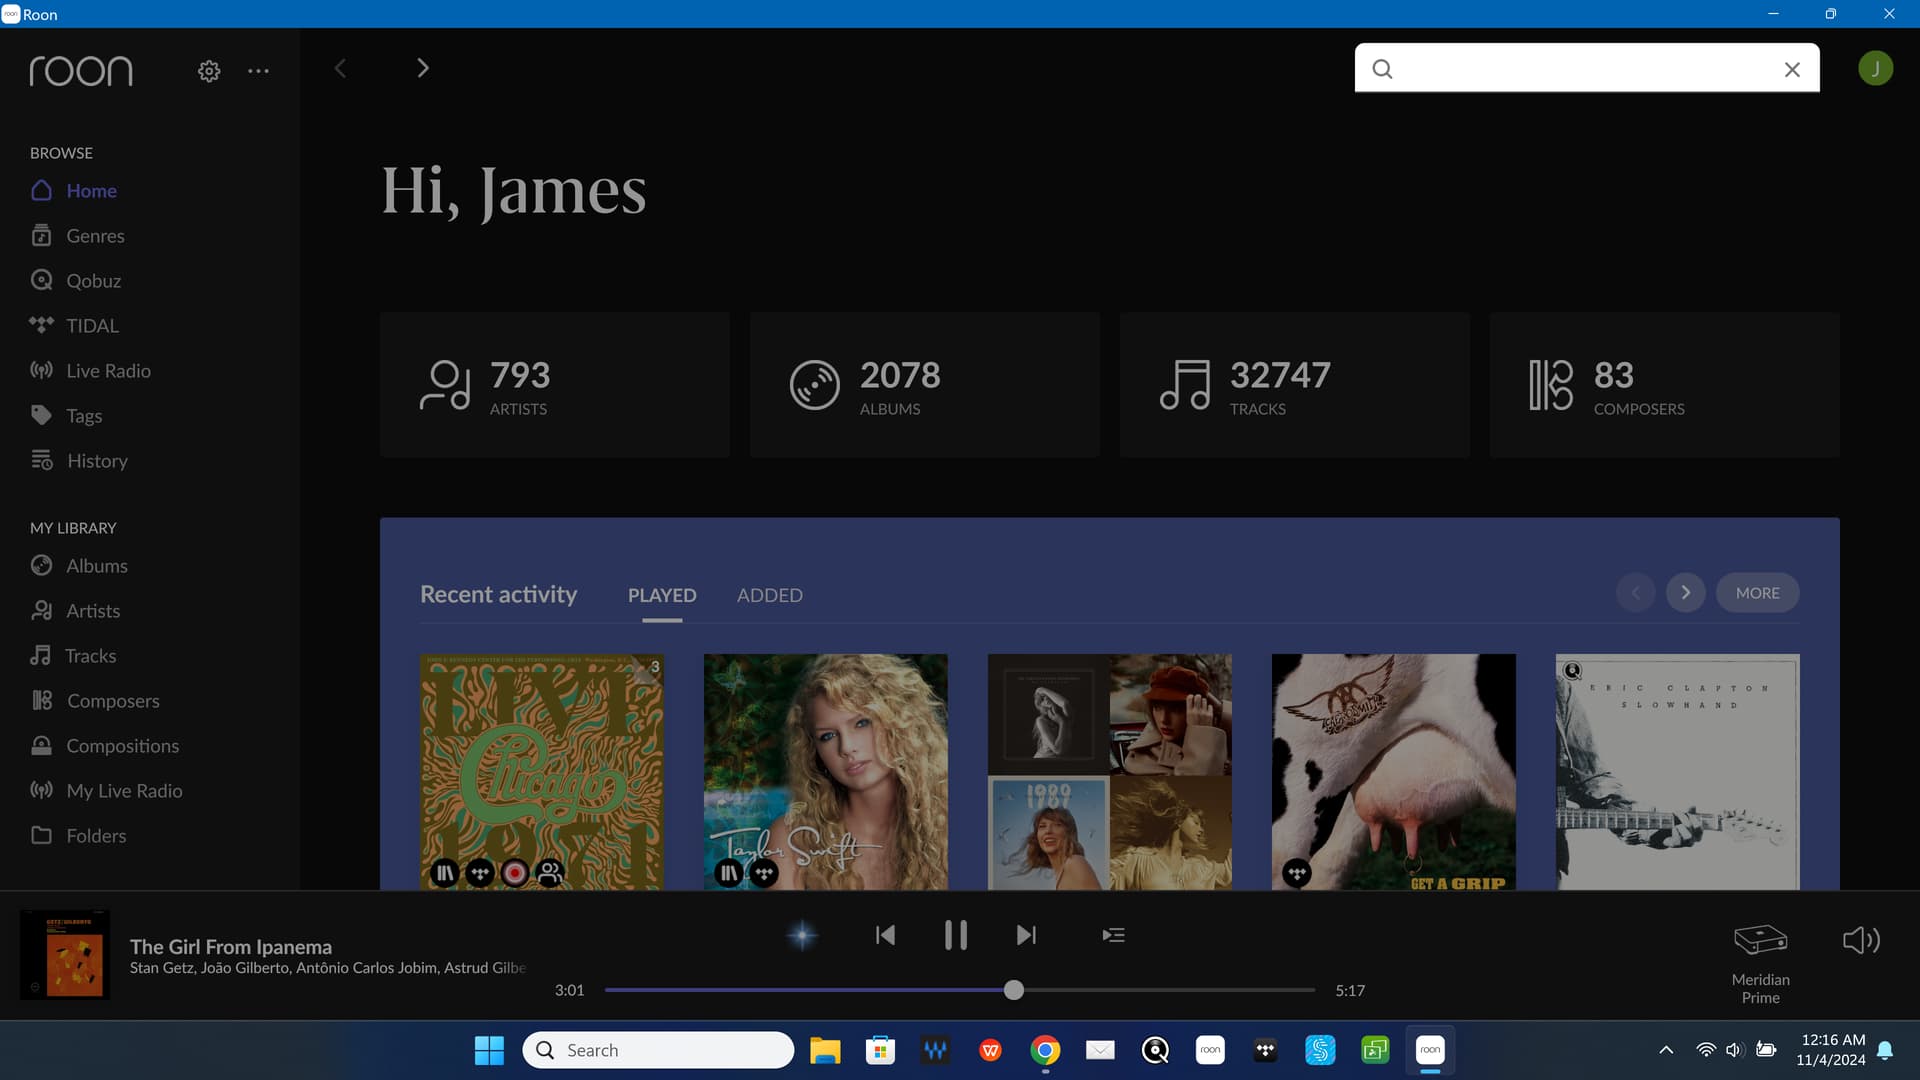This screenshot has width=1920, height=1080.
Task: Switch to the PLAYED tab
Action: tap(662, 595)
